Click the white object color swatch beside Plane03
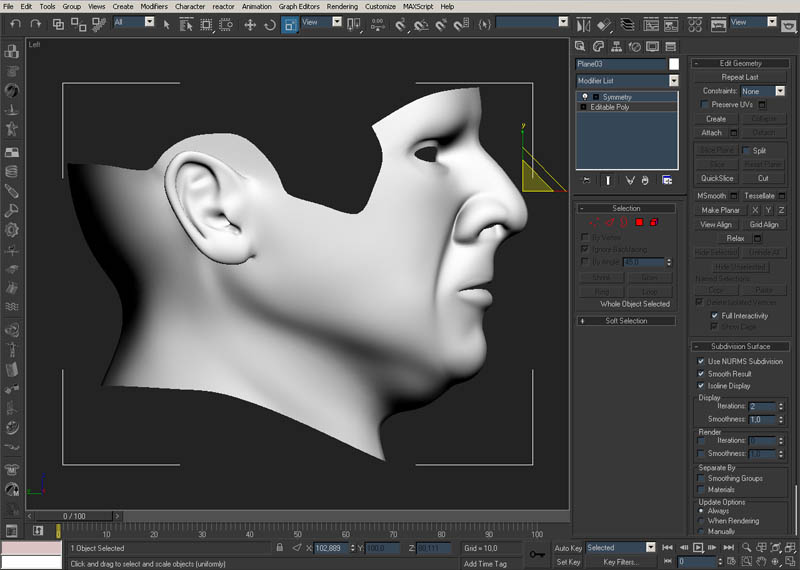This screenshot has width=800, height=570. tap(674, 64)
